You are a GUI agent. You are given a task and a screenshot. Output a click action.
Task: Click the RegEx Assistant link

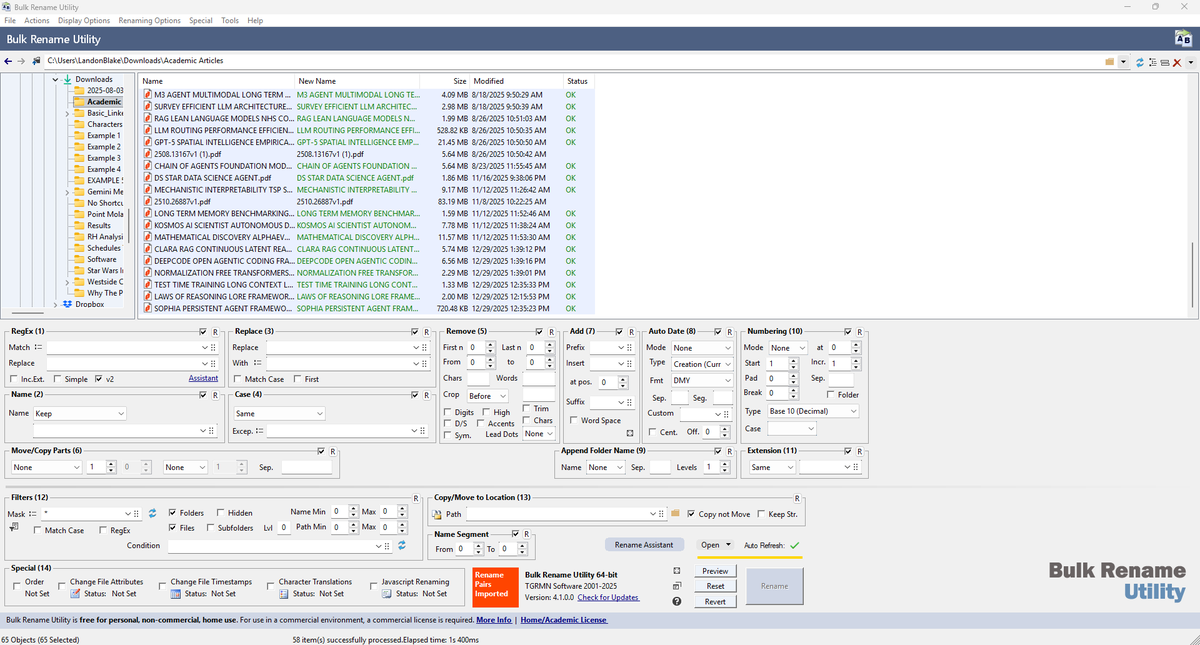(x=203, y=379)
